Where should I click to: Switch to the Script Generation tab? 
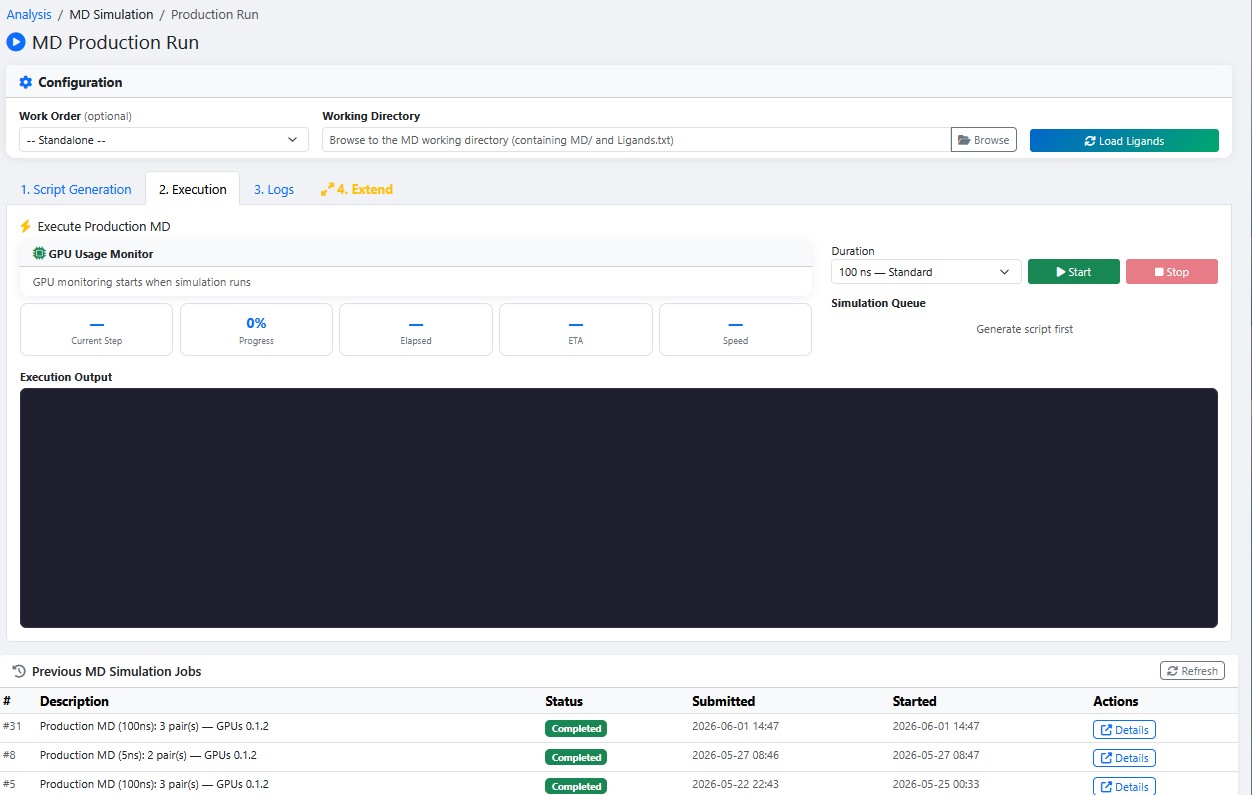[76, 189]
